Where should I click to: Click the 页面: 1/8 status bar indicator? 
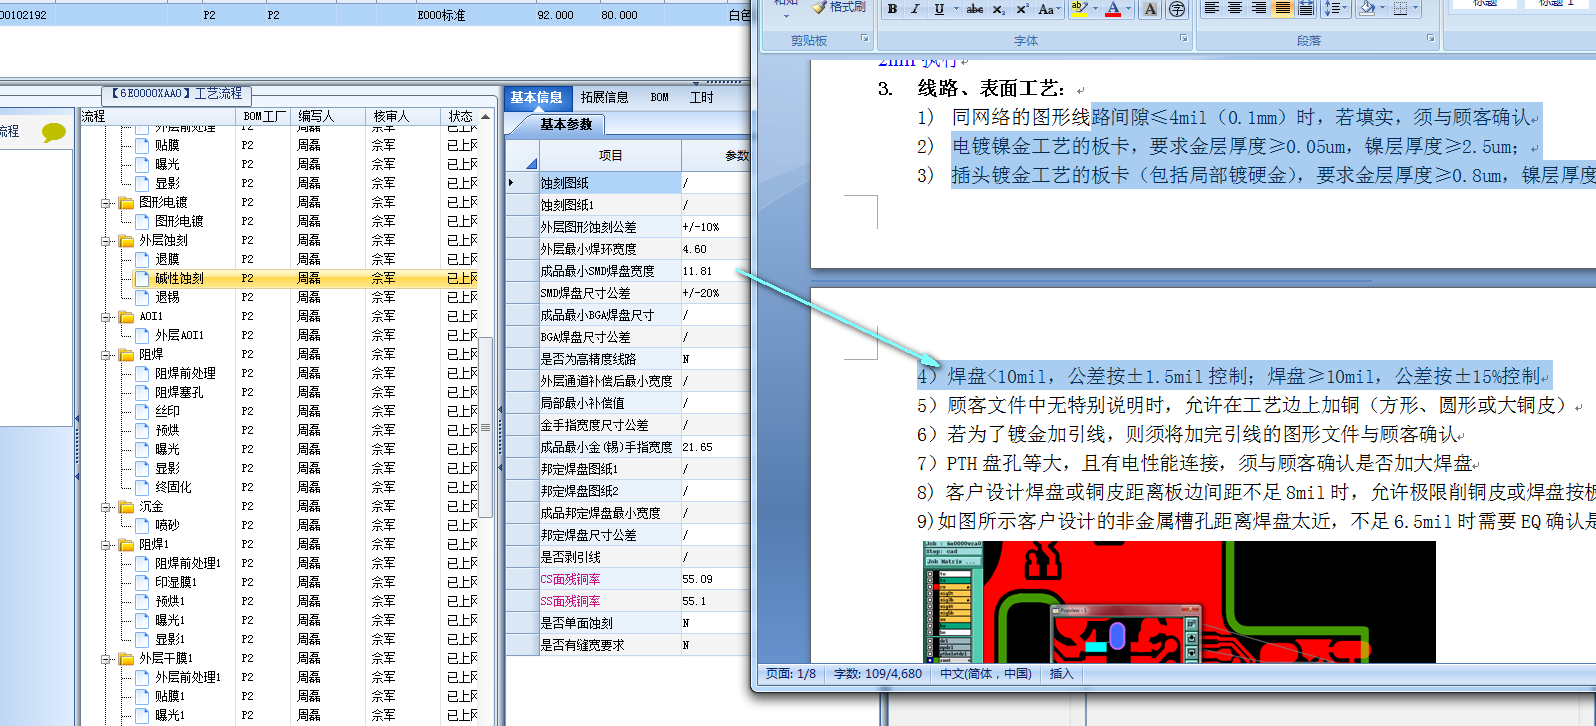[x=791, y=674]
